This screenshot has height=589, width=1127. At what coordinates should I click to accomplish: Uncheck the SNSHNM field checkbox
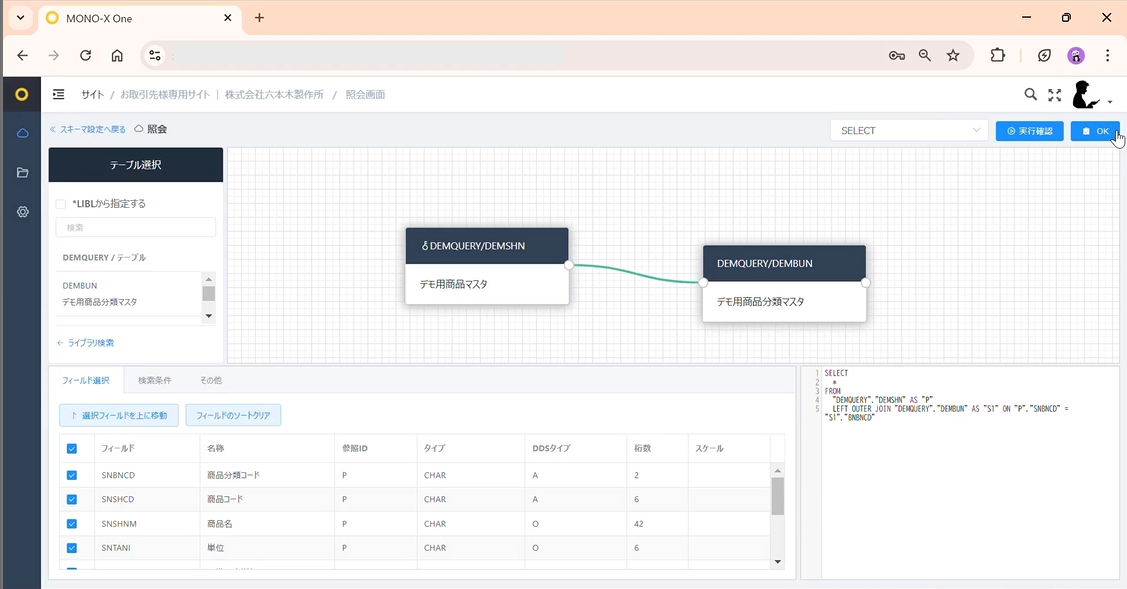72,524
